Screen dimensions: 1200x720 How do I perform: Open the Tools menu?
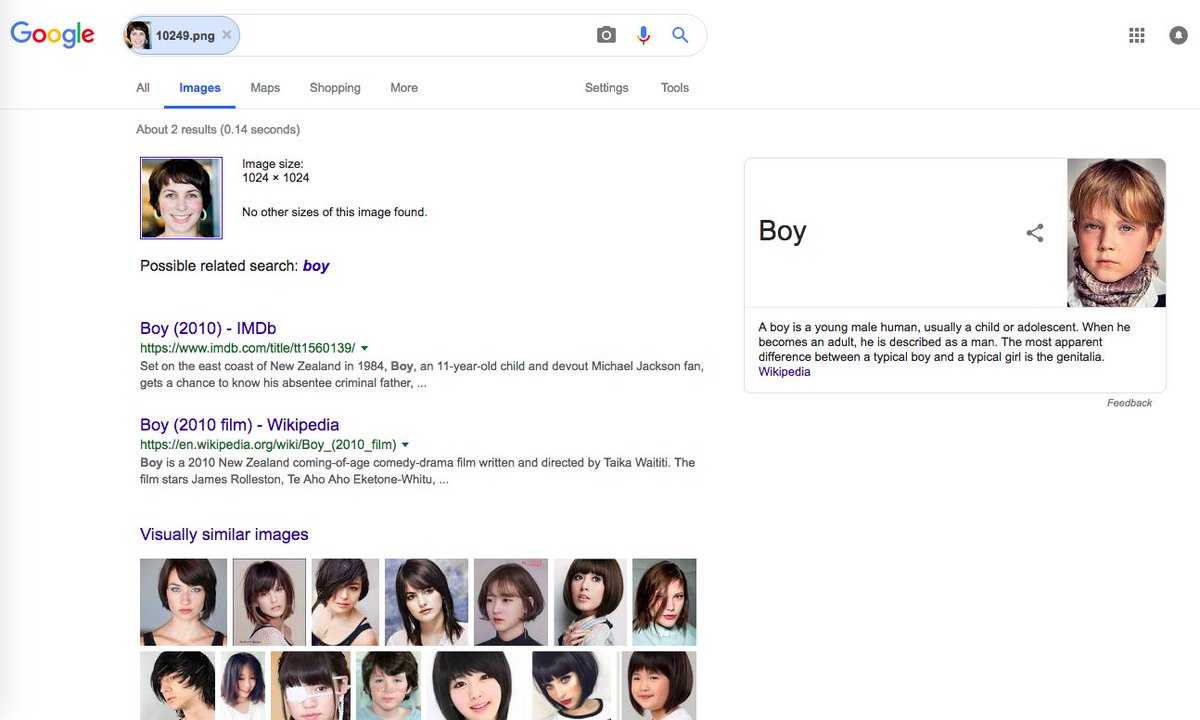click(675, 88)
